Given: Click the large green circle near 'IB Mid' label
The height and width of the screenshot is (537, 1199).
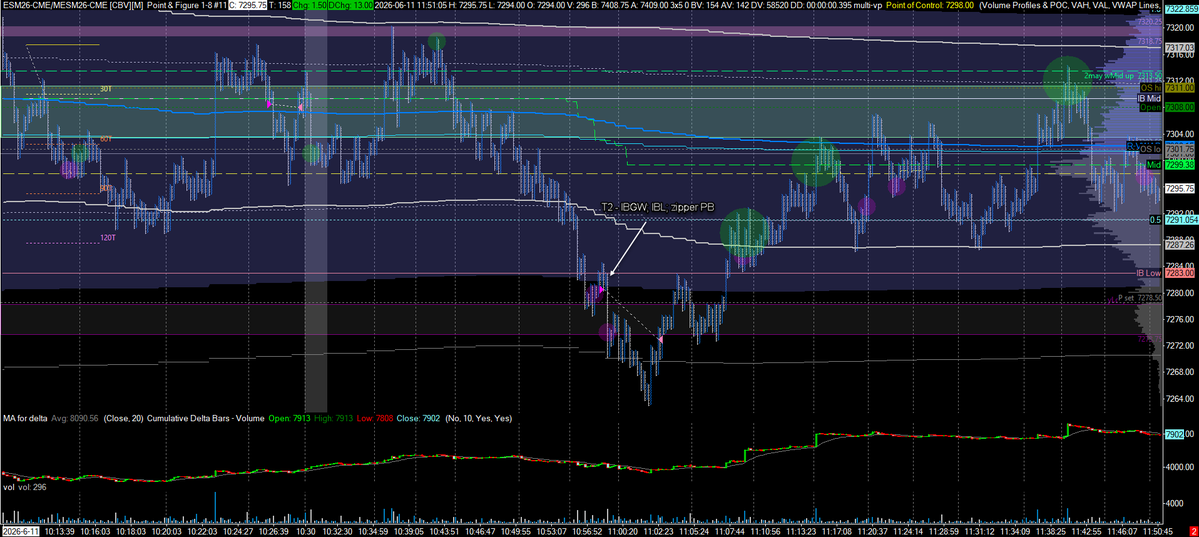Looking at the screenshot, I should tap(1067, 80).
